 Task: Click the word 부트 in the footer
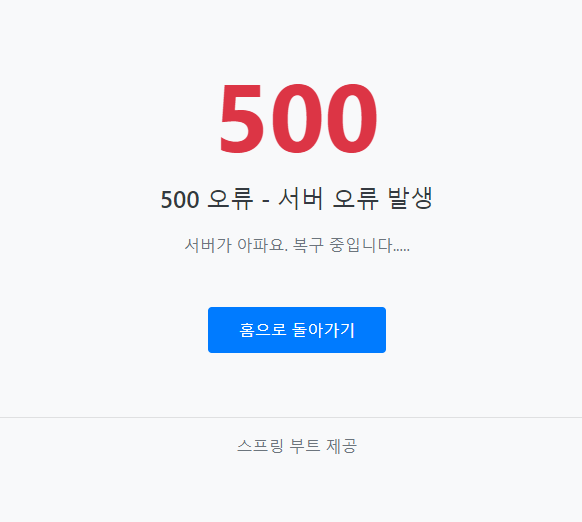[x=305, y=446]
